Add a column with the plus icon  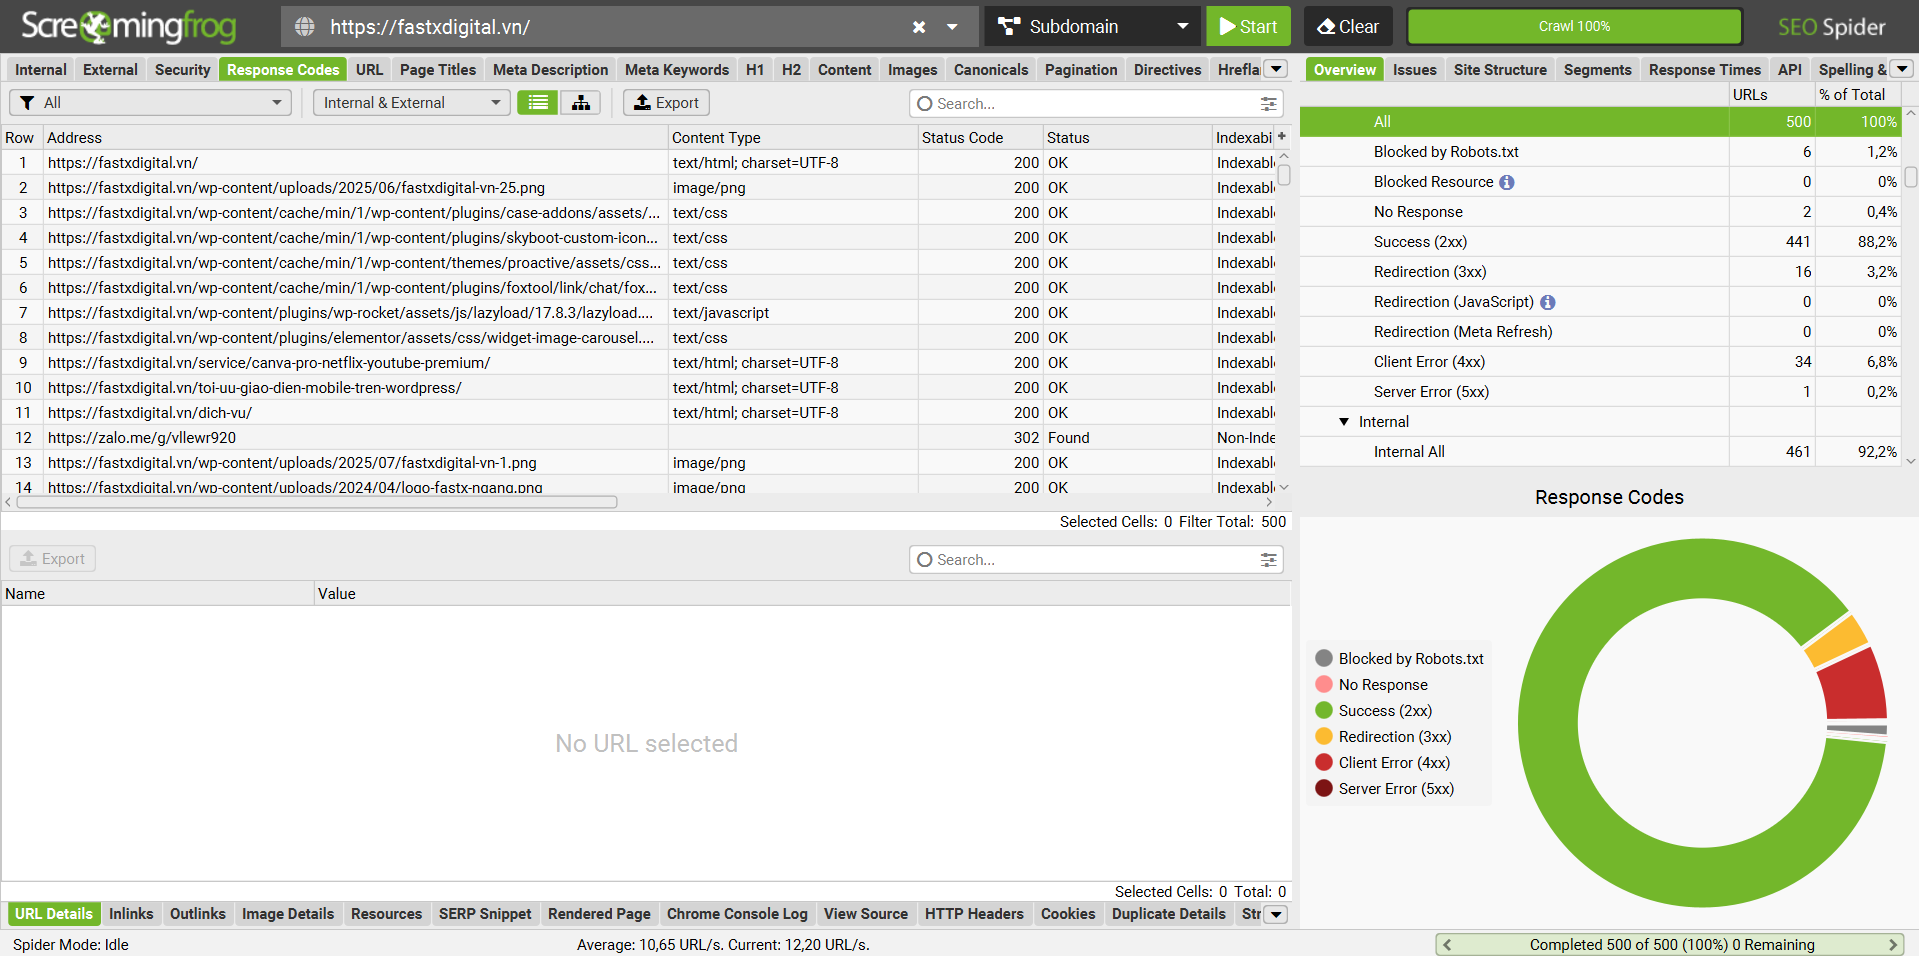(1282, 137)
